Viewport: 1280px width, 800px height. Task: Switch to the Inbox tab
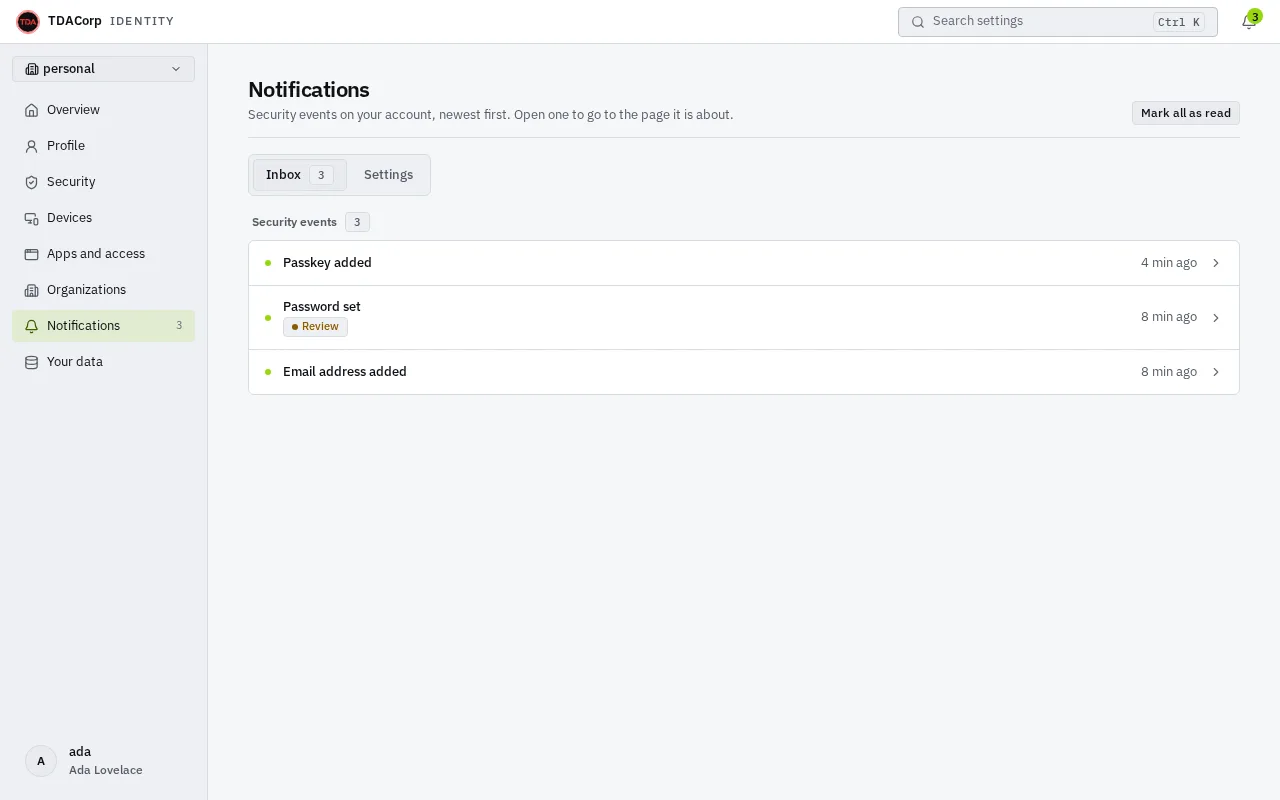[299, 175]
